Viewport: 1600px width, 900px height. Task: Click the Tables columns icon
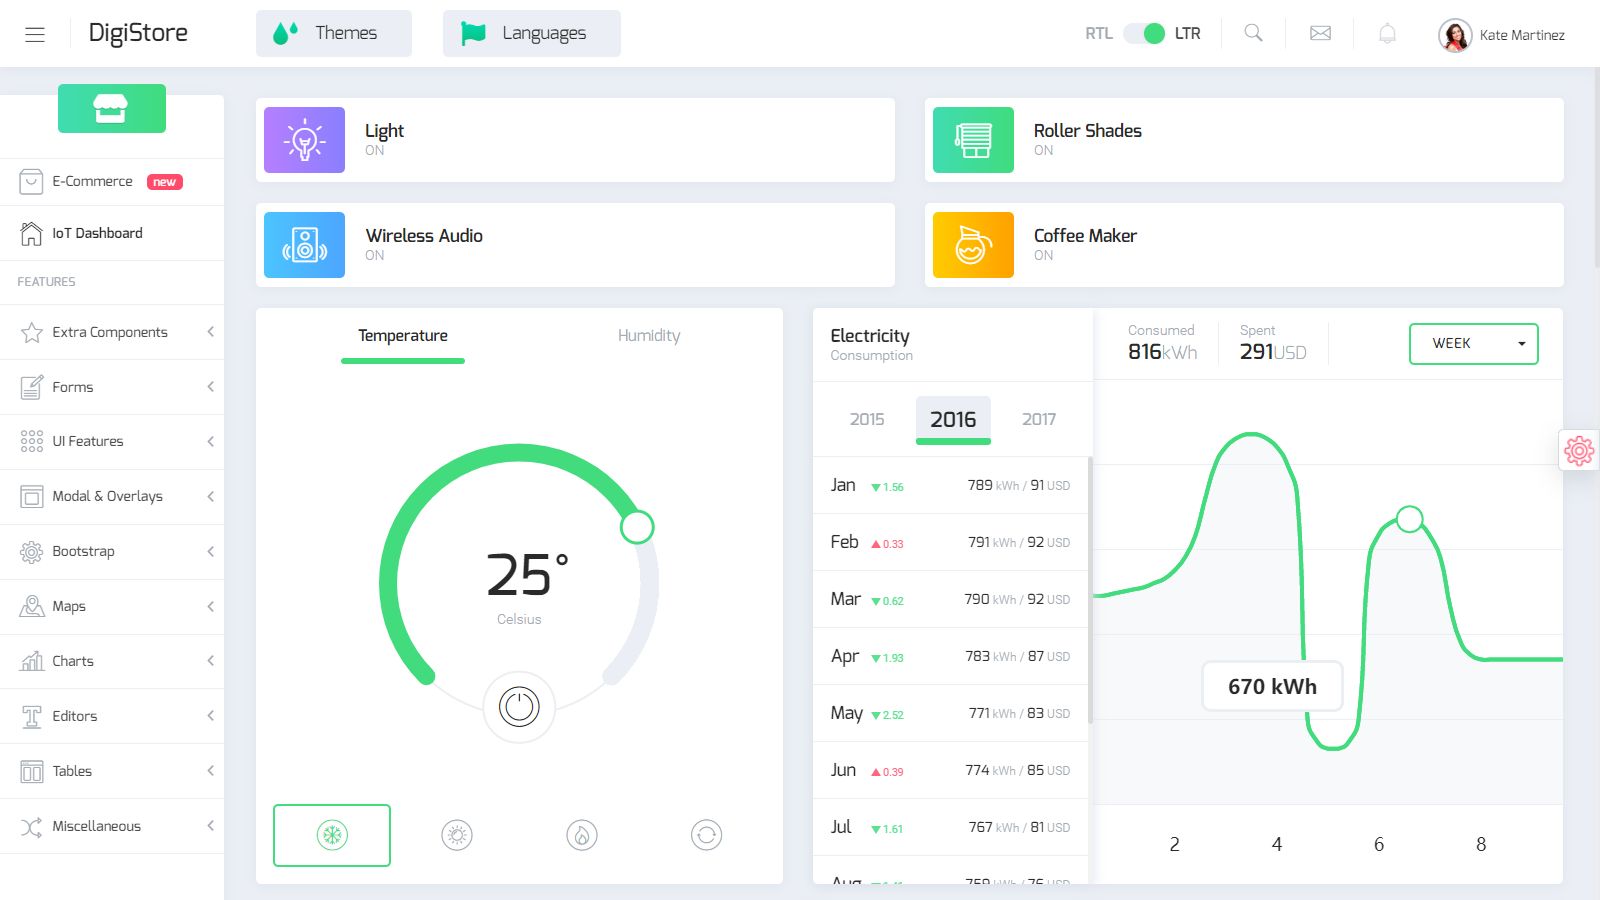[32, 771]
